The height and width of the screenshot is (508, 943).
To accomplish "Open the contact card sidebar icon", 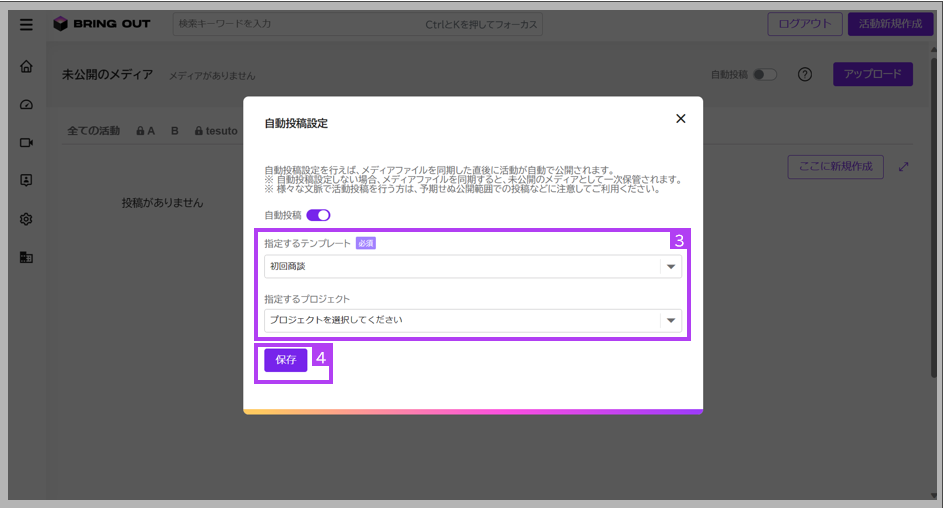I will 26,180.
